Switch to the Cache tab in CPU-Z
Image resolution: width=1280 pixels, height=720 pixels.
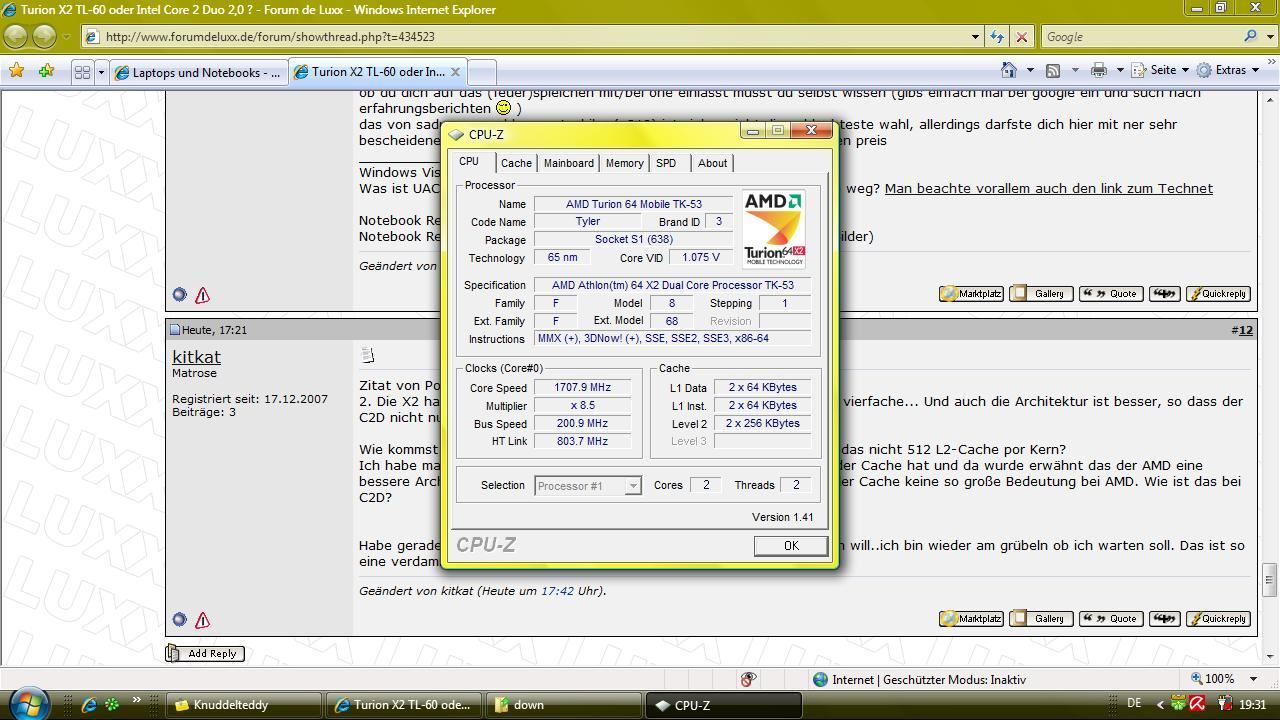tap(516, 163)
